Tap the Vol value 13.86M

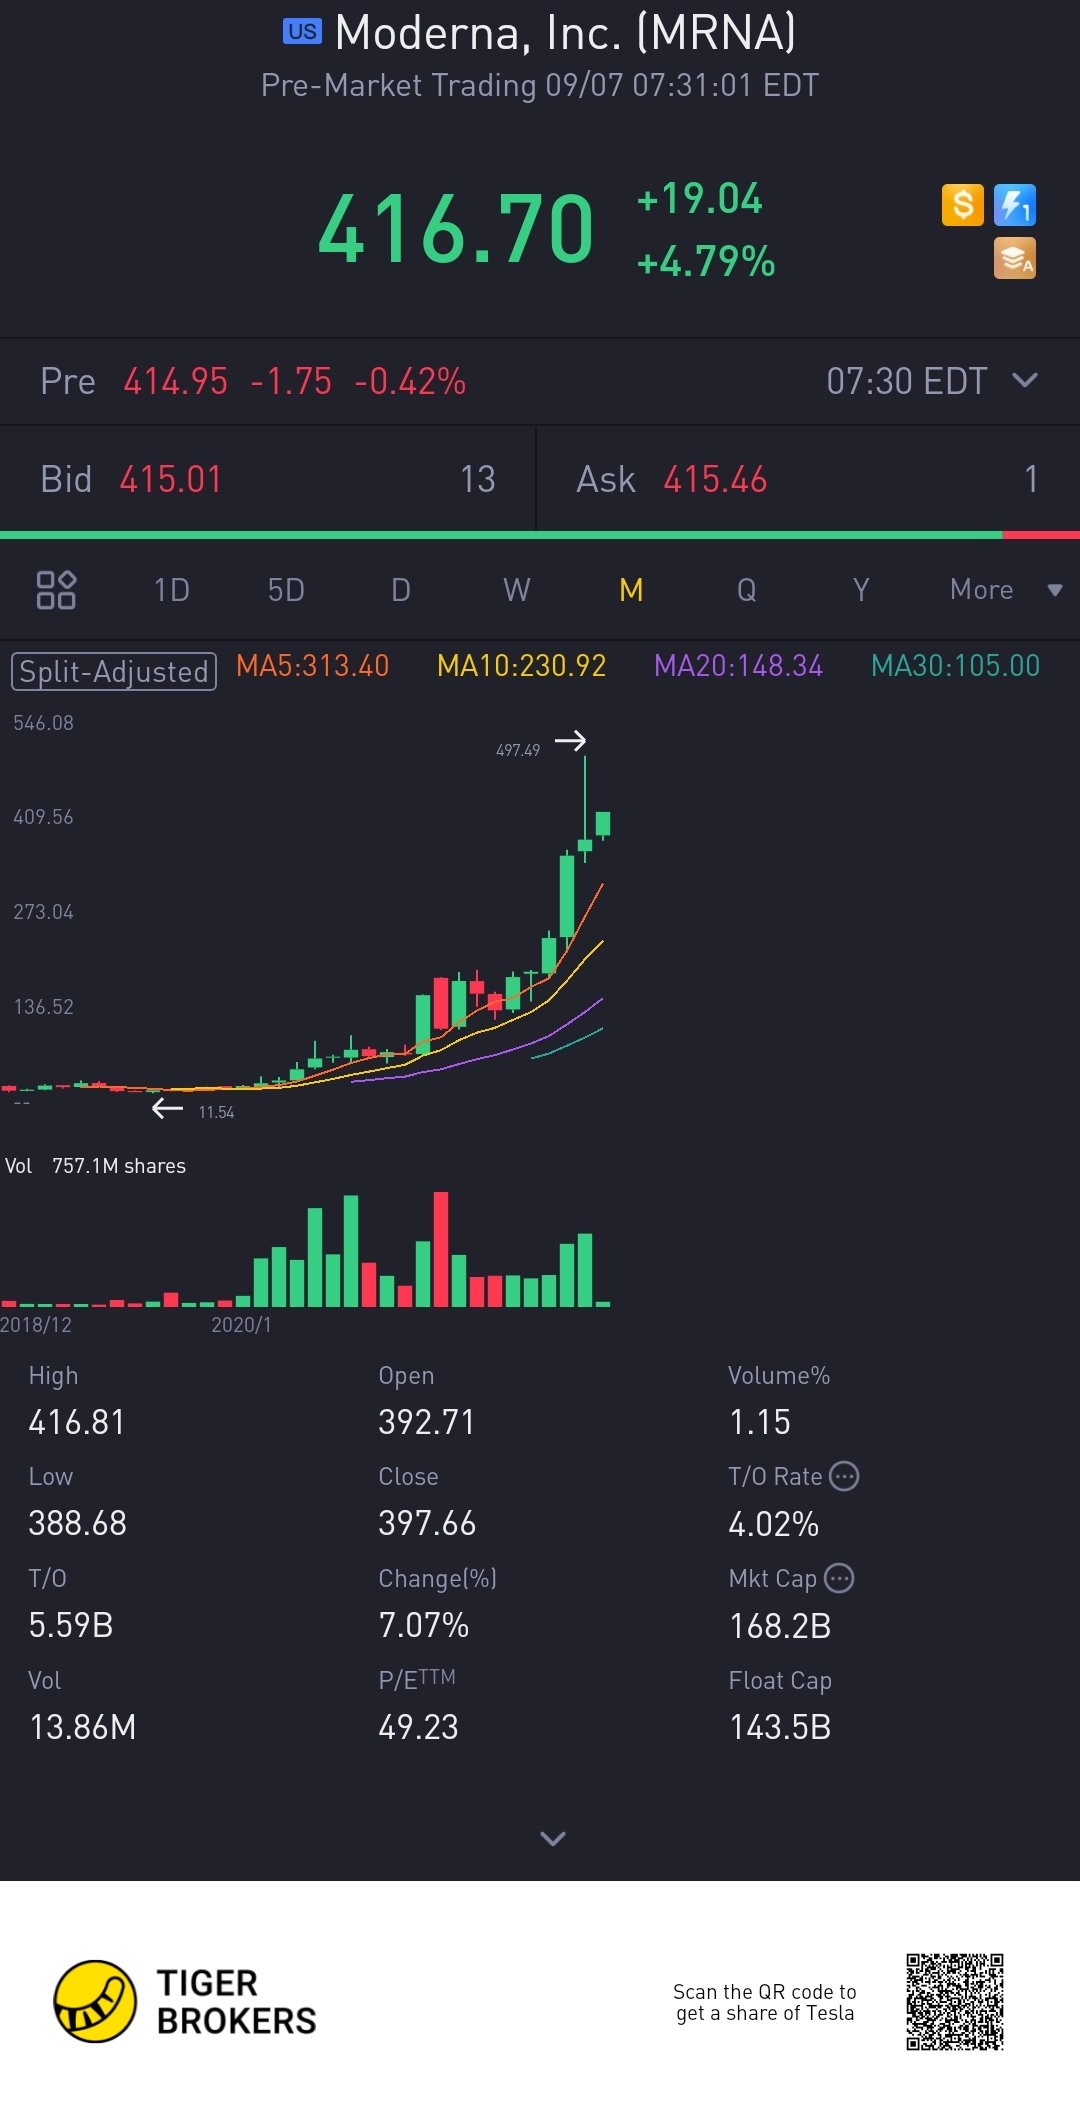pyautogui.click(x=82, y=1727)
